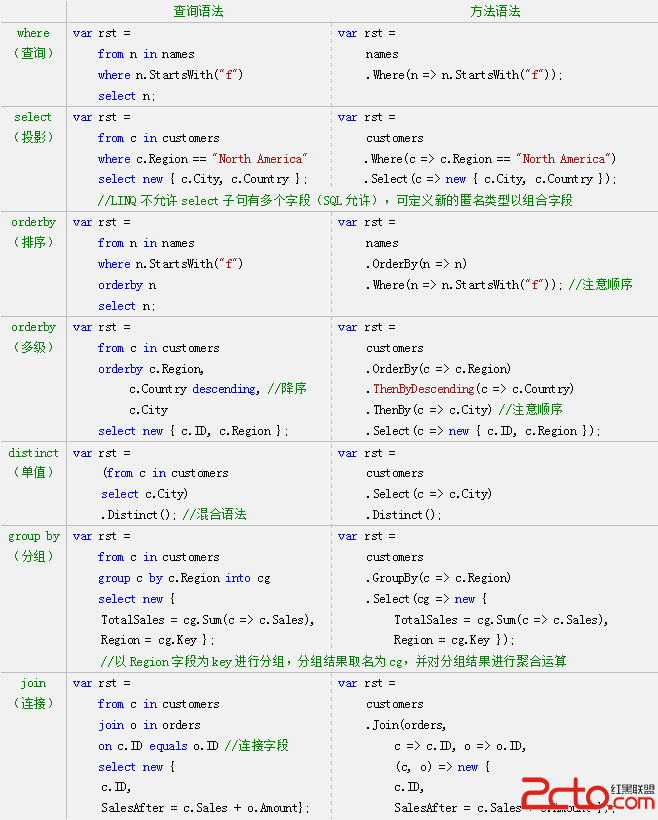Viewport: 658px width, 820px height.
Task: Click 'TotalSales = cg.Sum' line in method column
Action: [x=501, y=620]
